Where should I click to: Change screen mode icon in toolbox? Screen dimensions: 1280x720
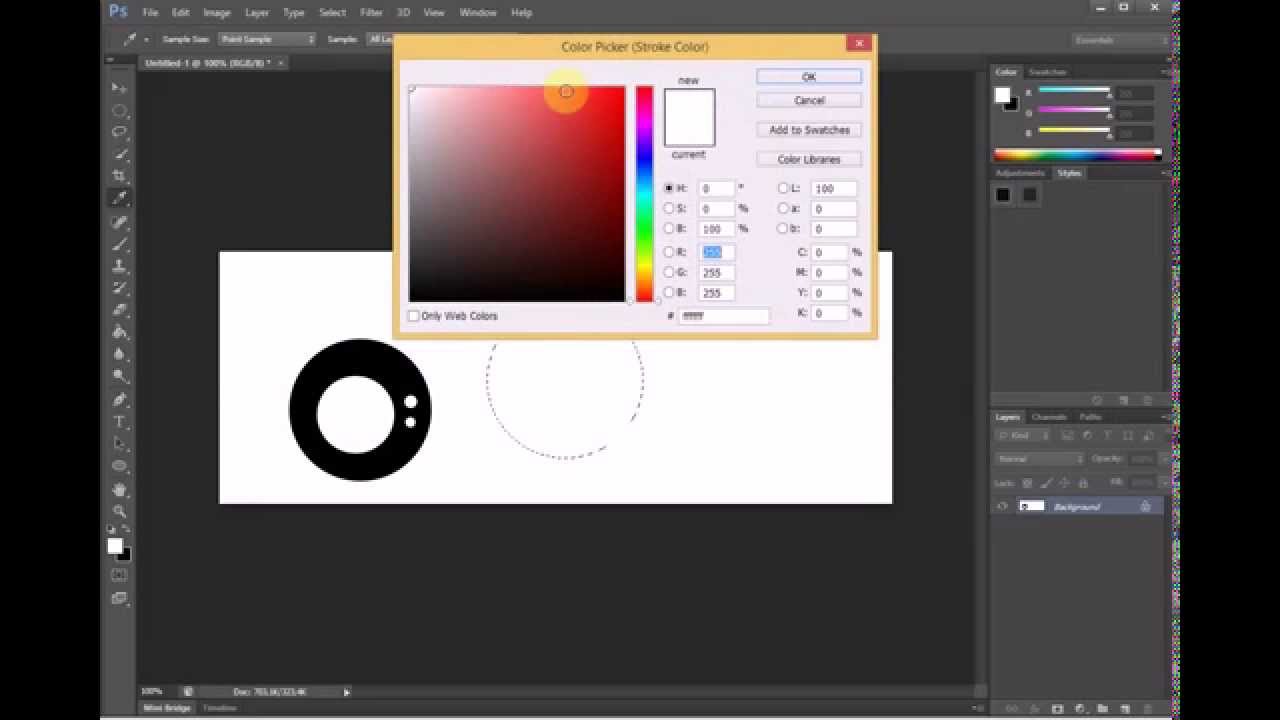[119, 598]
